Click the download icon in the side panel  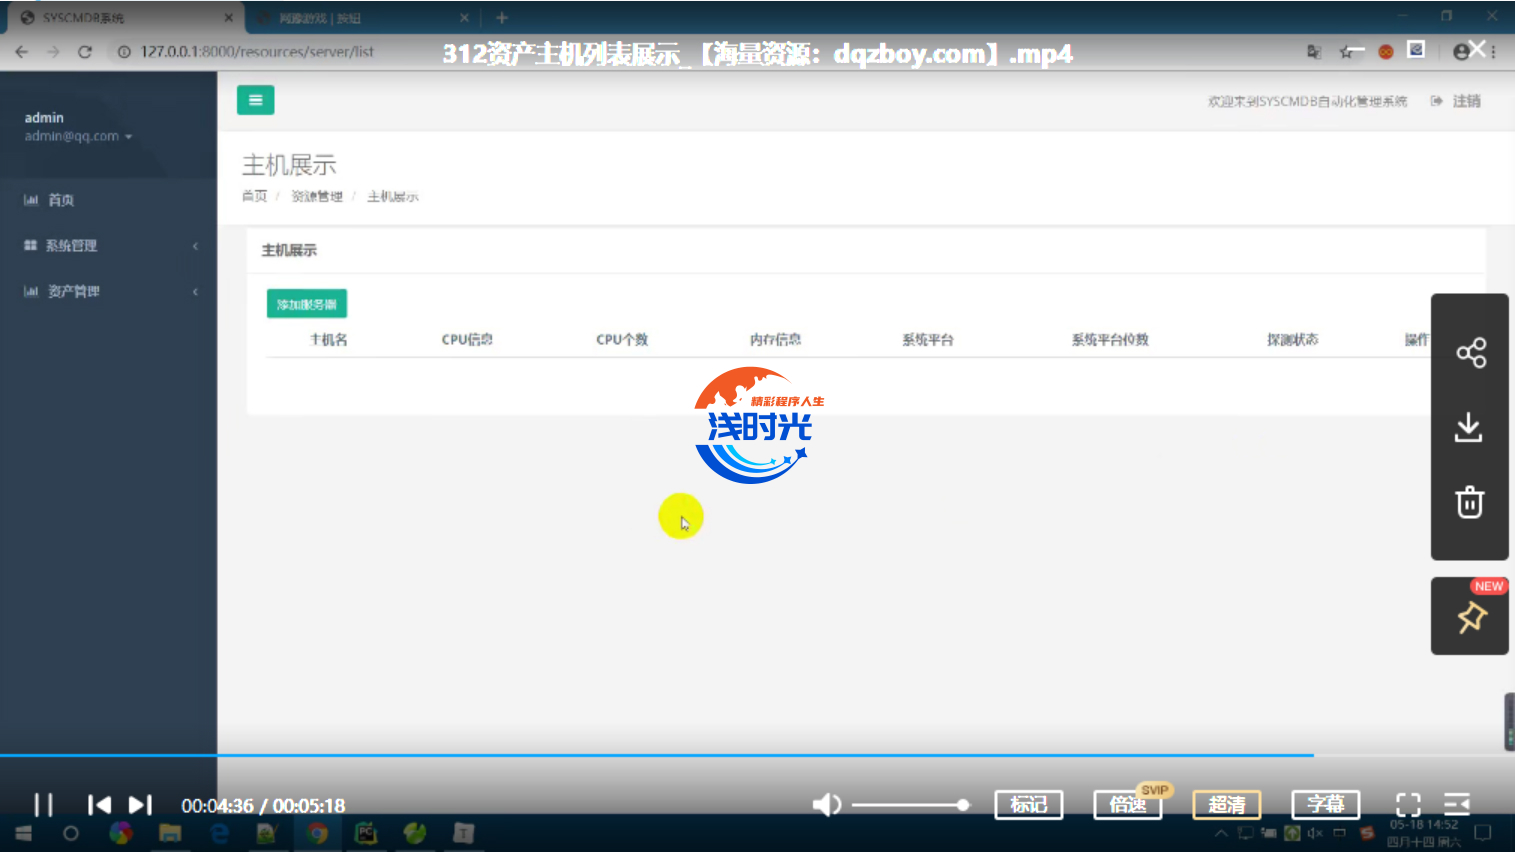1468,428
